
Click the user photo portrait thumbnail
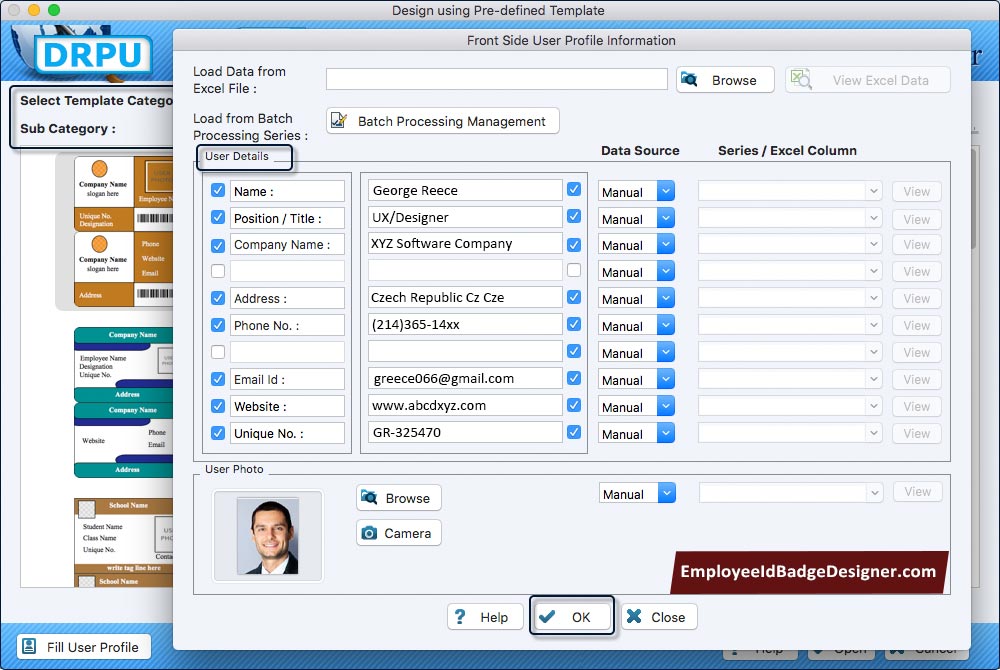click(x=268, y=535)
